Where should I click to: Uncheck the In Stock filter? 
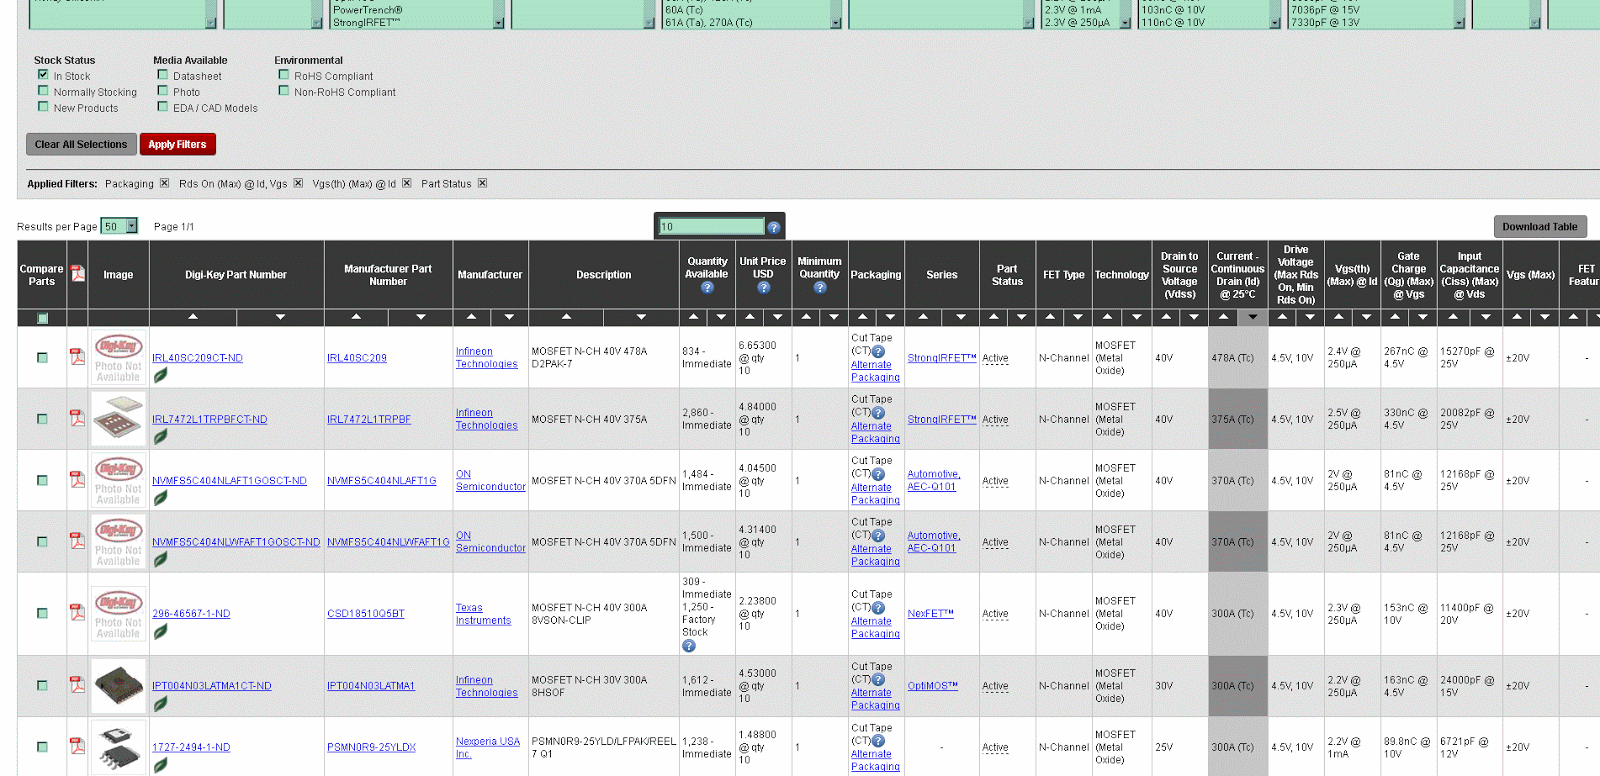click(43, 75)
